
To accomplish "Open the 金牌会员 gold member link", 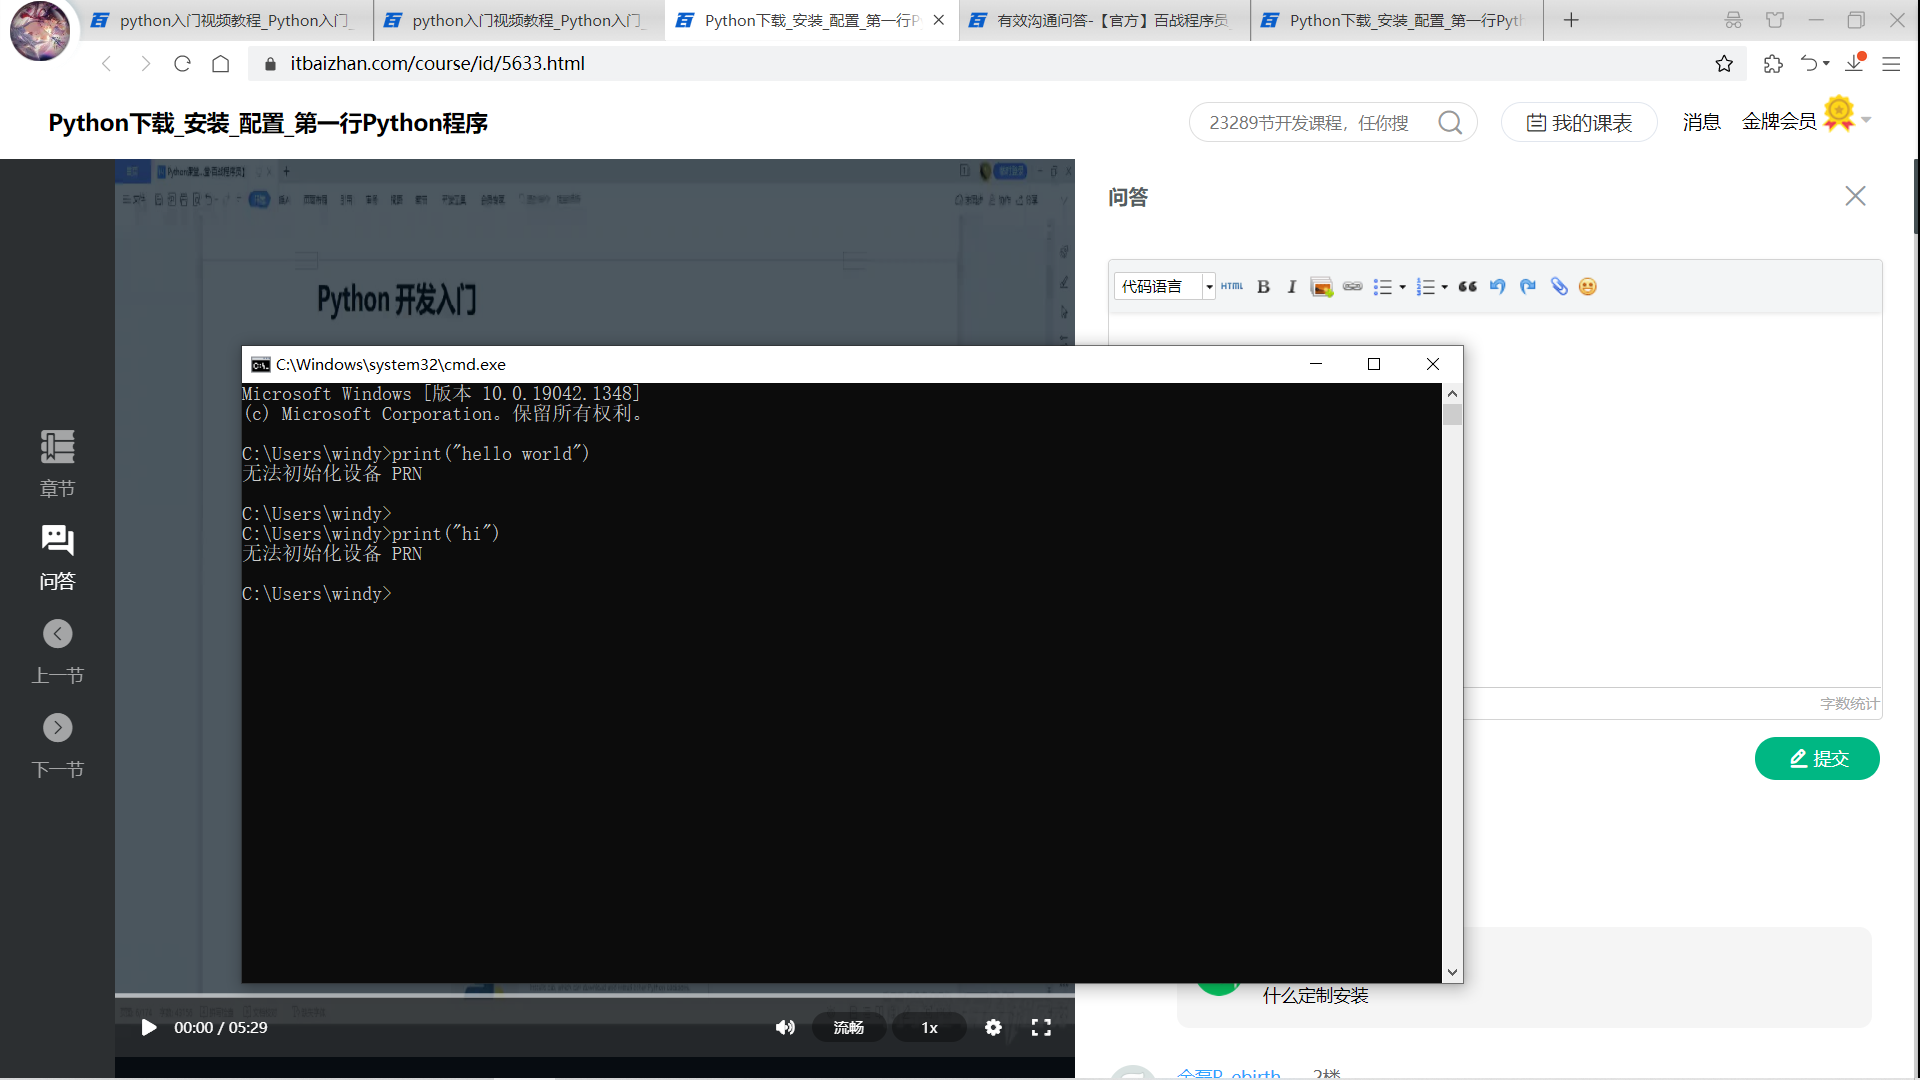I will (1779, 121).
